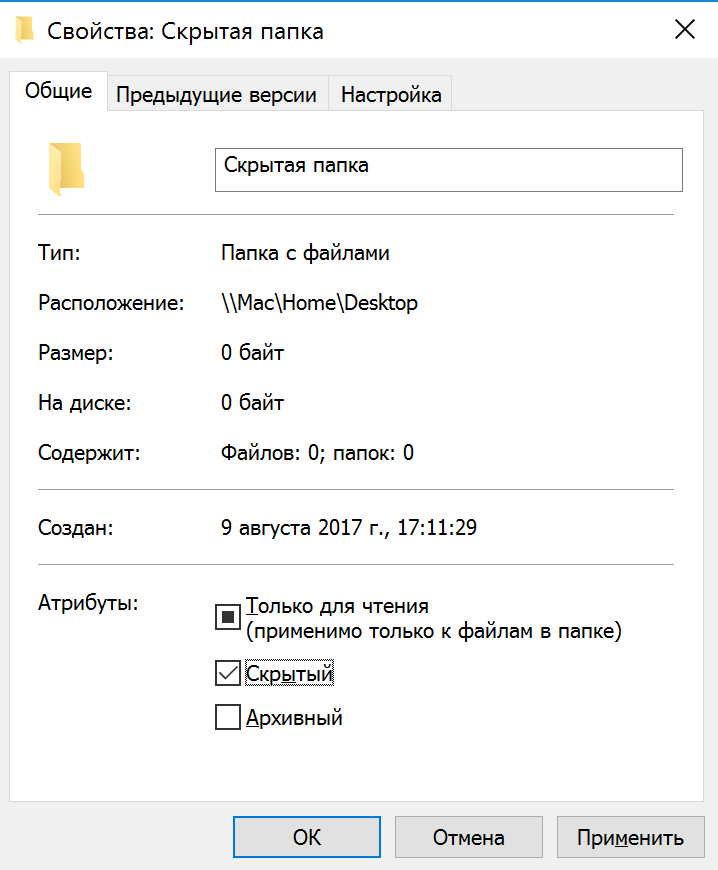
Task: Toggle the 'Только для чтения' checkbox
Action: (228, 618)
